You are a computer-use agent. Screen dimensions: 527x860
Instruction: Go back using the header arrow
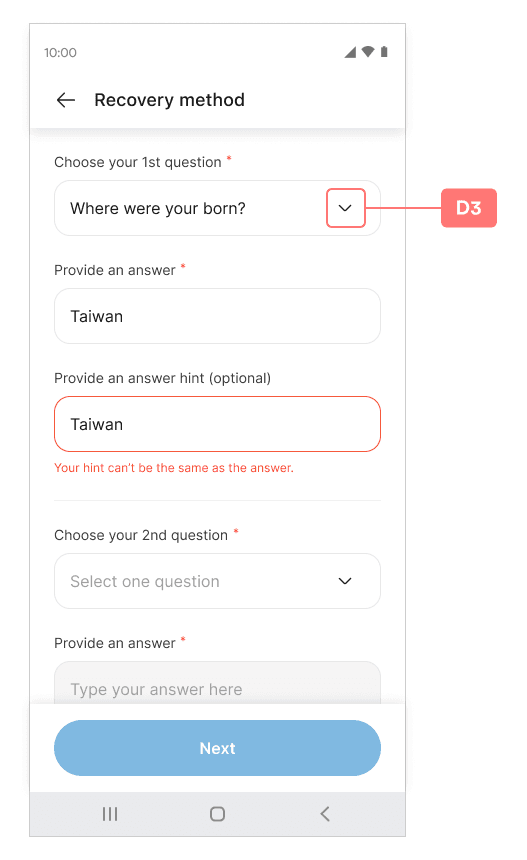coord(66,100)
